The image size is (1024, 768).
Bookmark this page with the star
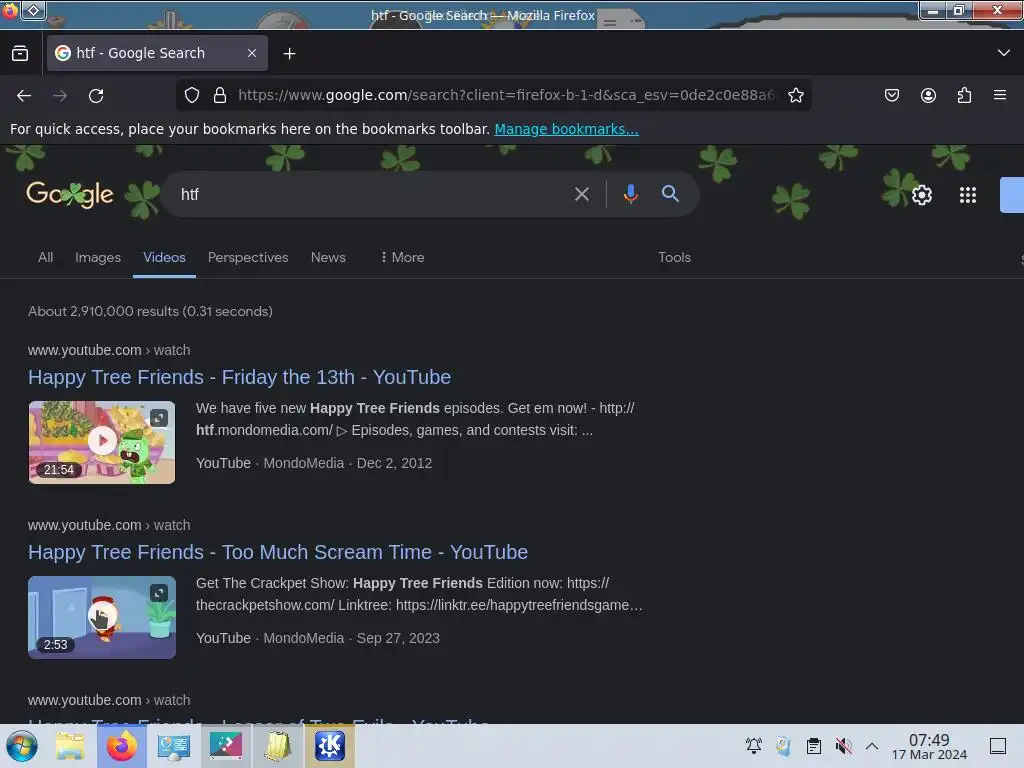(795, 95)
